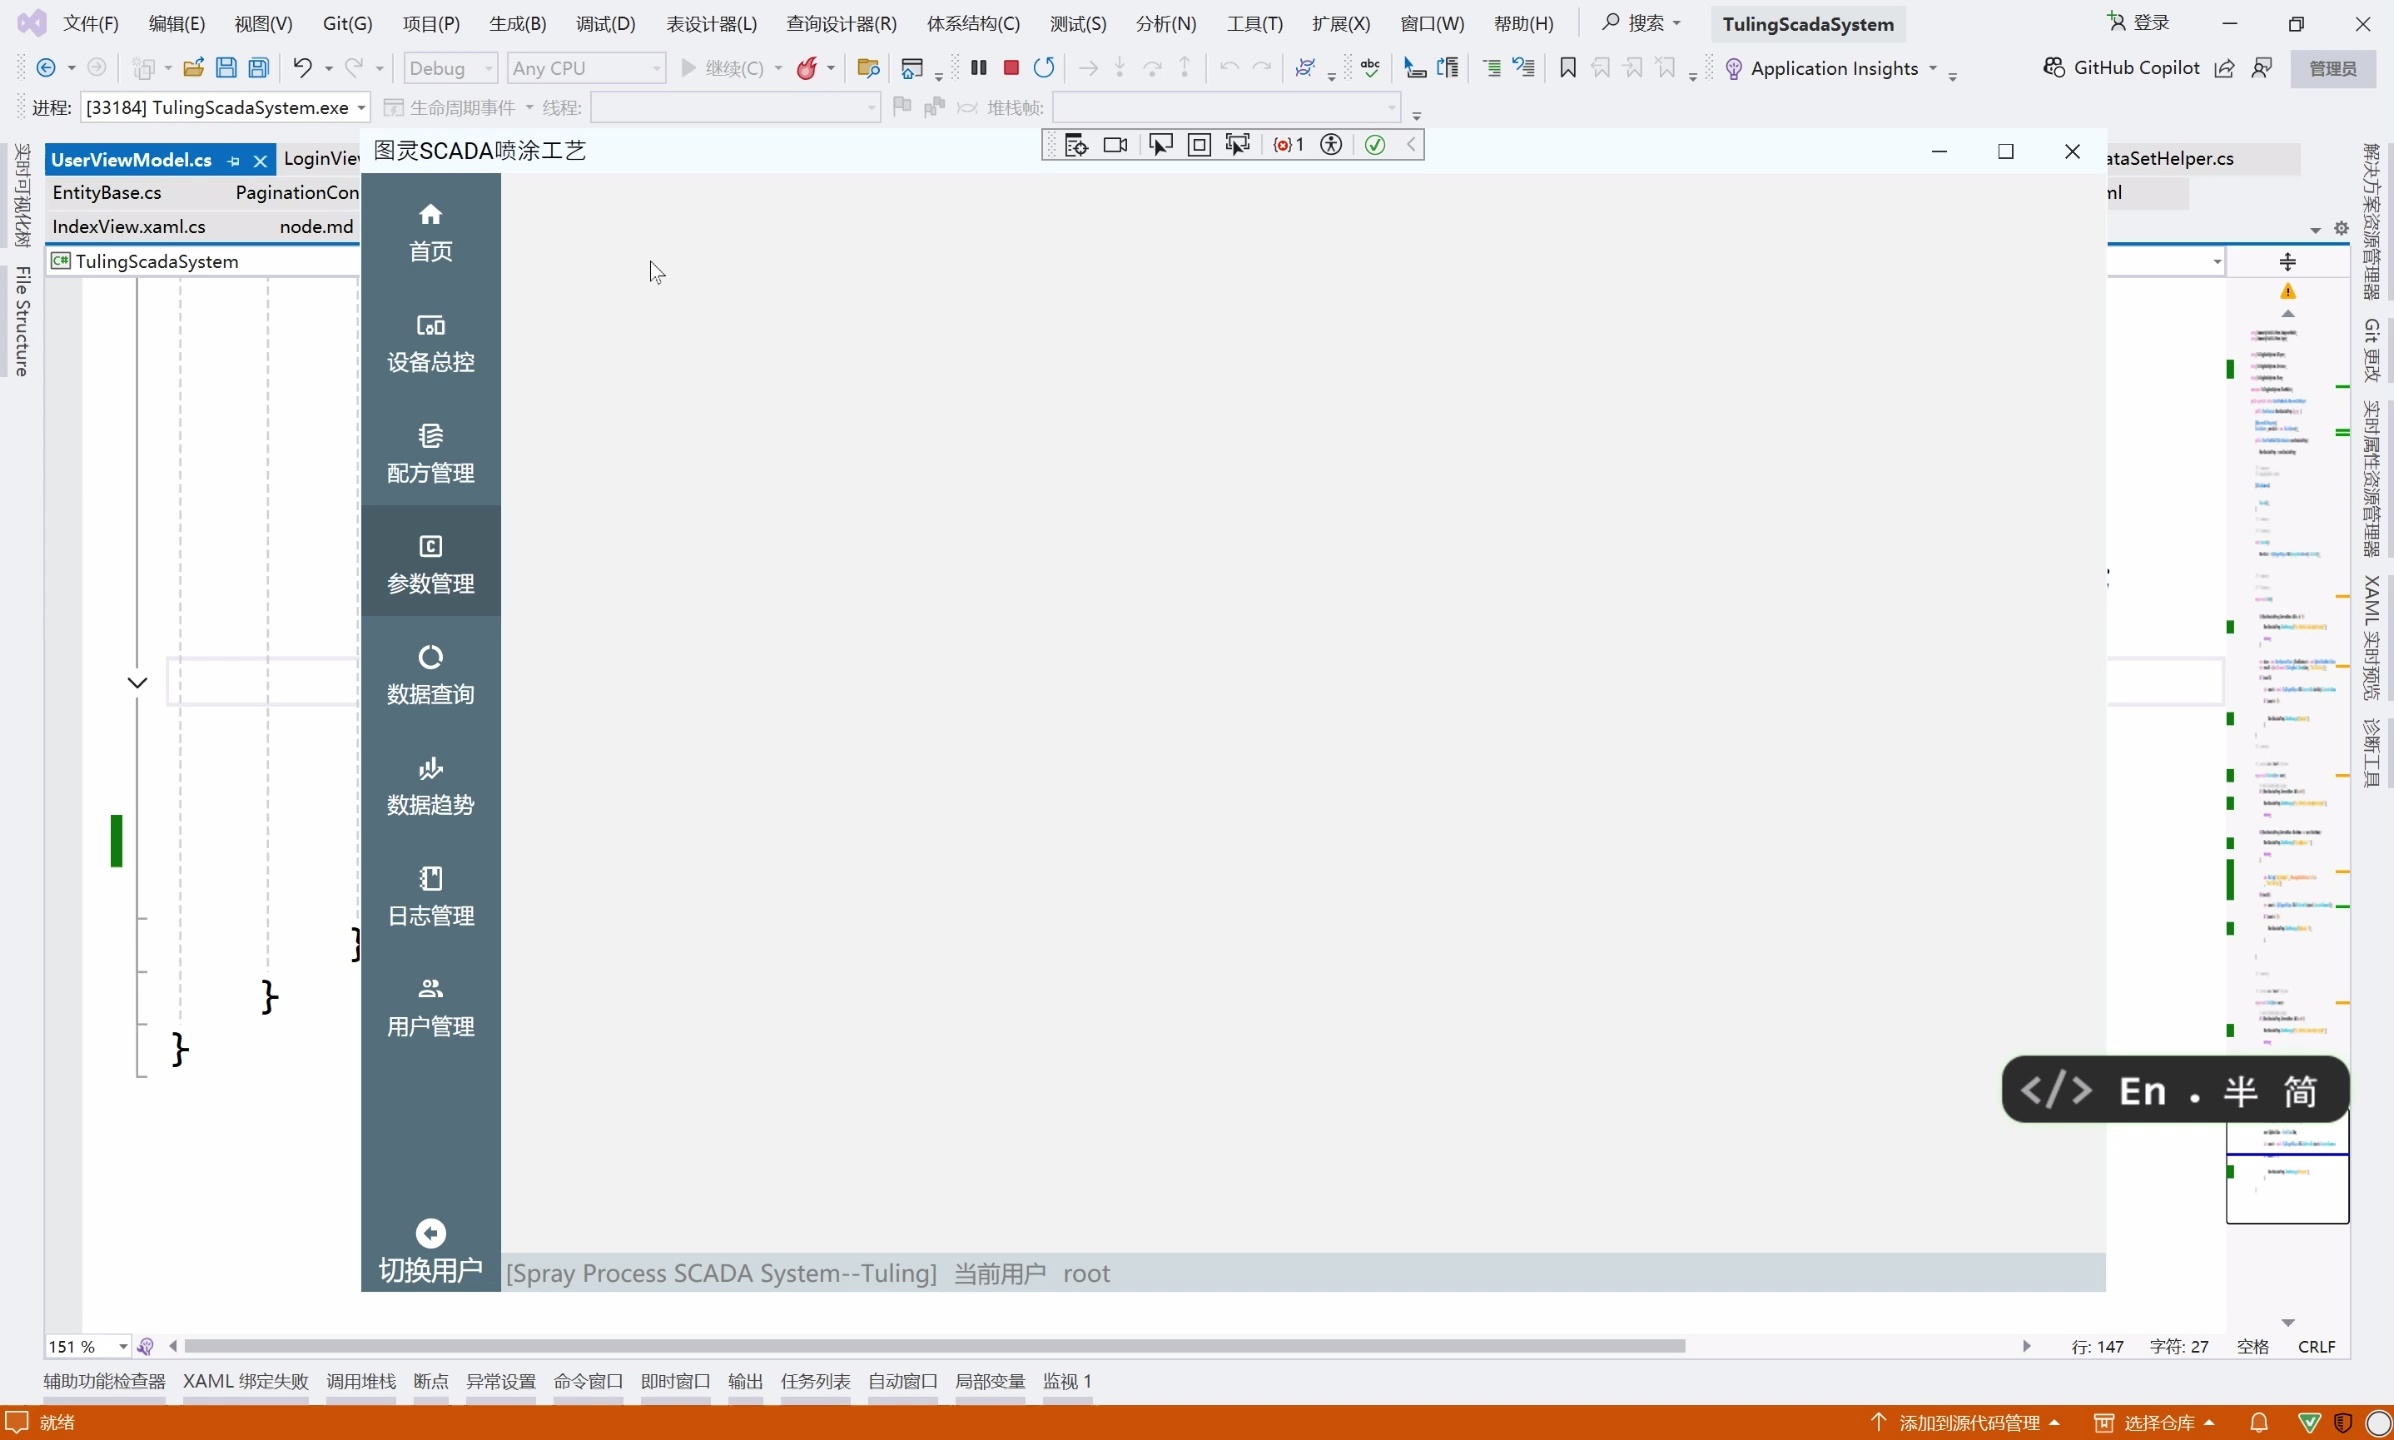The height and width of the screenshot is (1440, 2394).
Task: Navigate backward in Visual Studio
Action: point(46,68)
